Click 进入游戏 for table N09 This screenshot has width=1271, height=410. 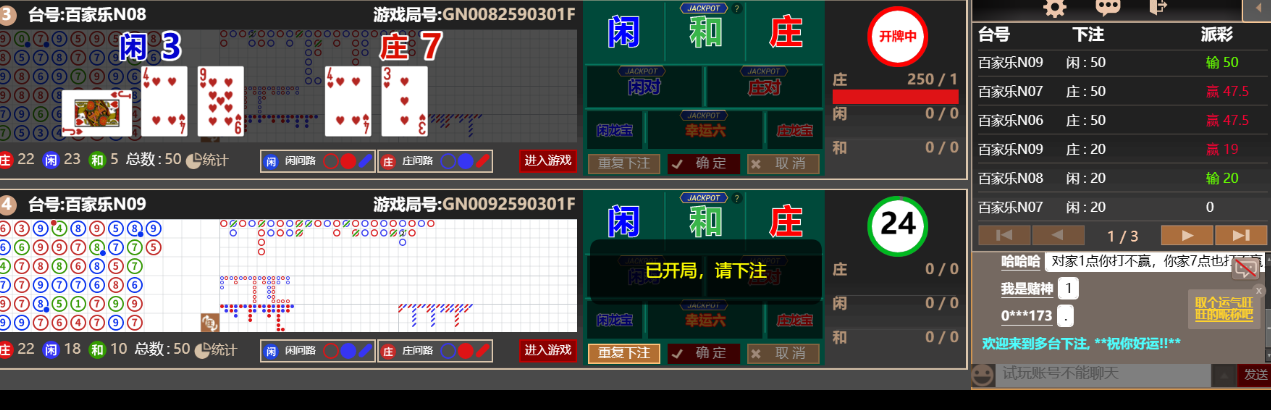coord(548,350)
